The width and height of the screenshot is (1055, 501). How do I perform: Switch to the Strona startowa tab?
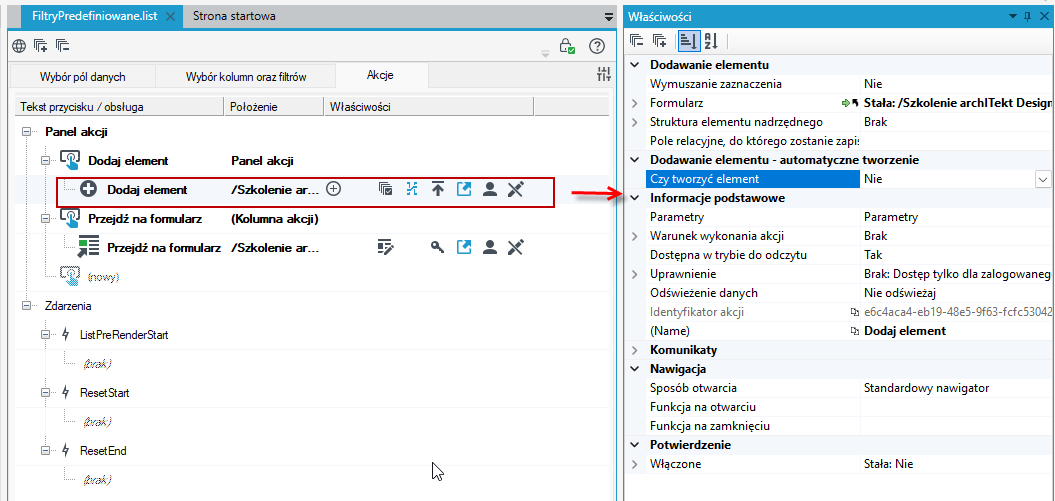[x=233, y=16]
